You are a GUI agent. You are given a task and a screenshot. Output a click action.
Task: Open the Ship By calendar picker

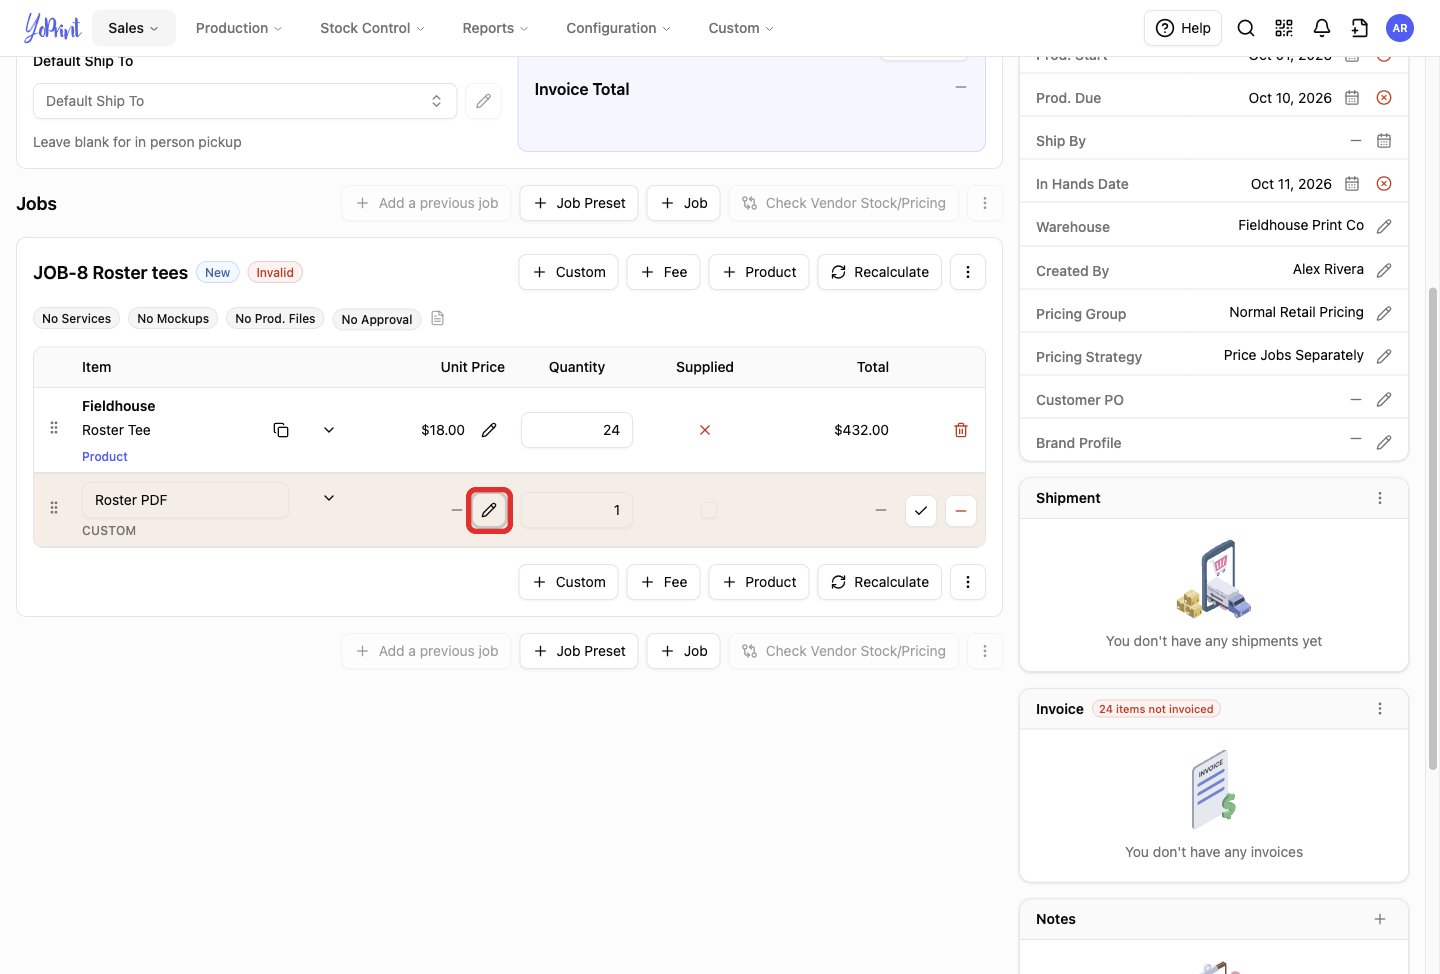(1384, 141)
